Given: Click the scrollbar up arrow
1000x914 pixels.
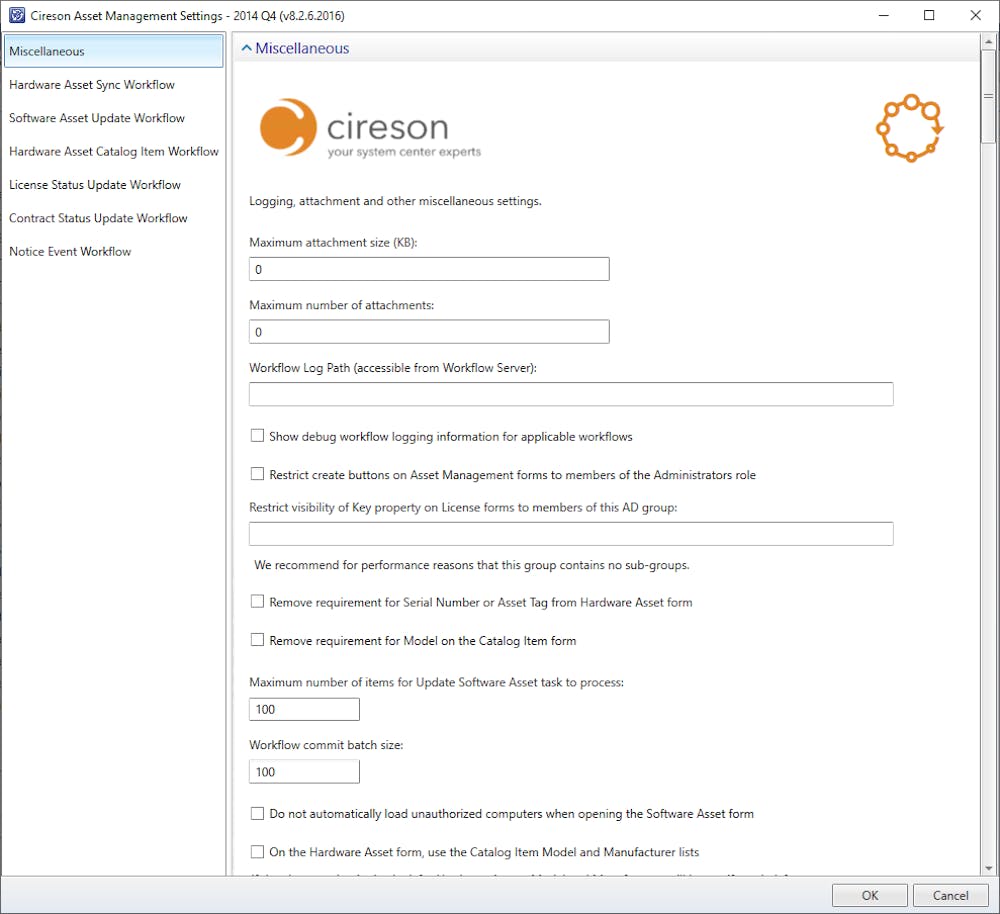Looking at the screenshot, I should pos(988,38).
